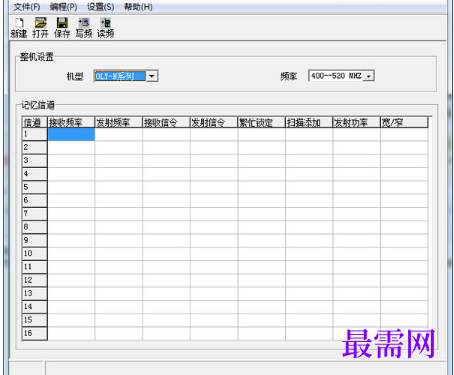This screenshot has width=454, height=375.
Task: Click the 接收信令 column header
Action: click(166, 122)
